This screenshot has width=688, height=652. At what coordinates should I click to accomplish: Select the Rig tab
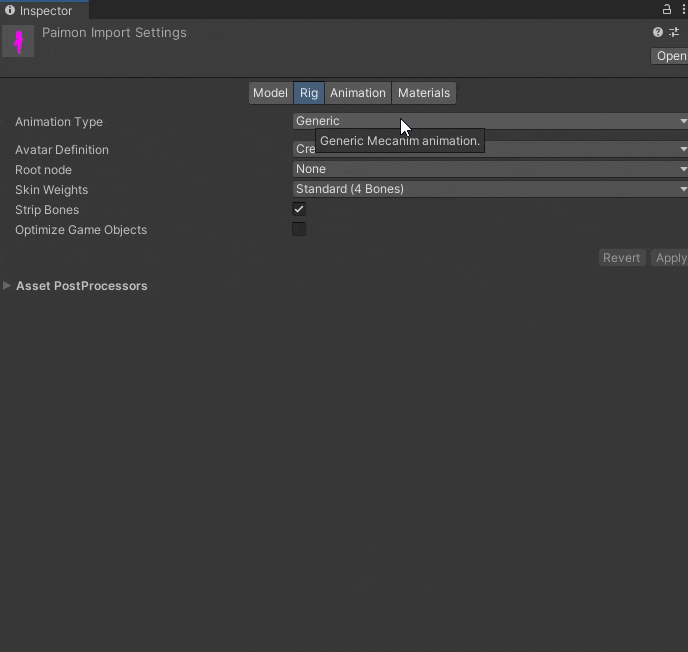click(x=309, y=93)
